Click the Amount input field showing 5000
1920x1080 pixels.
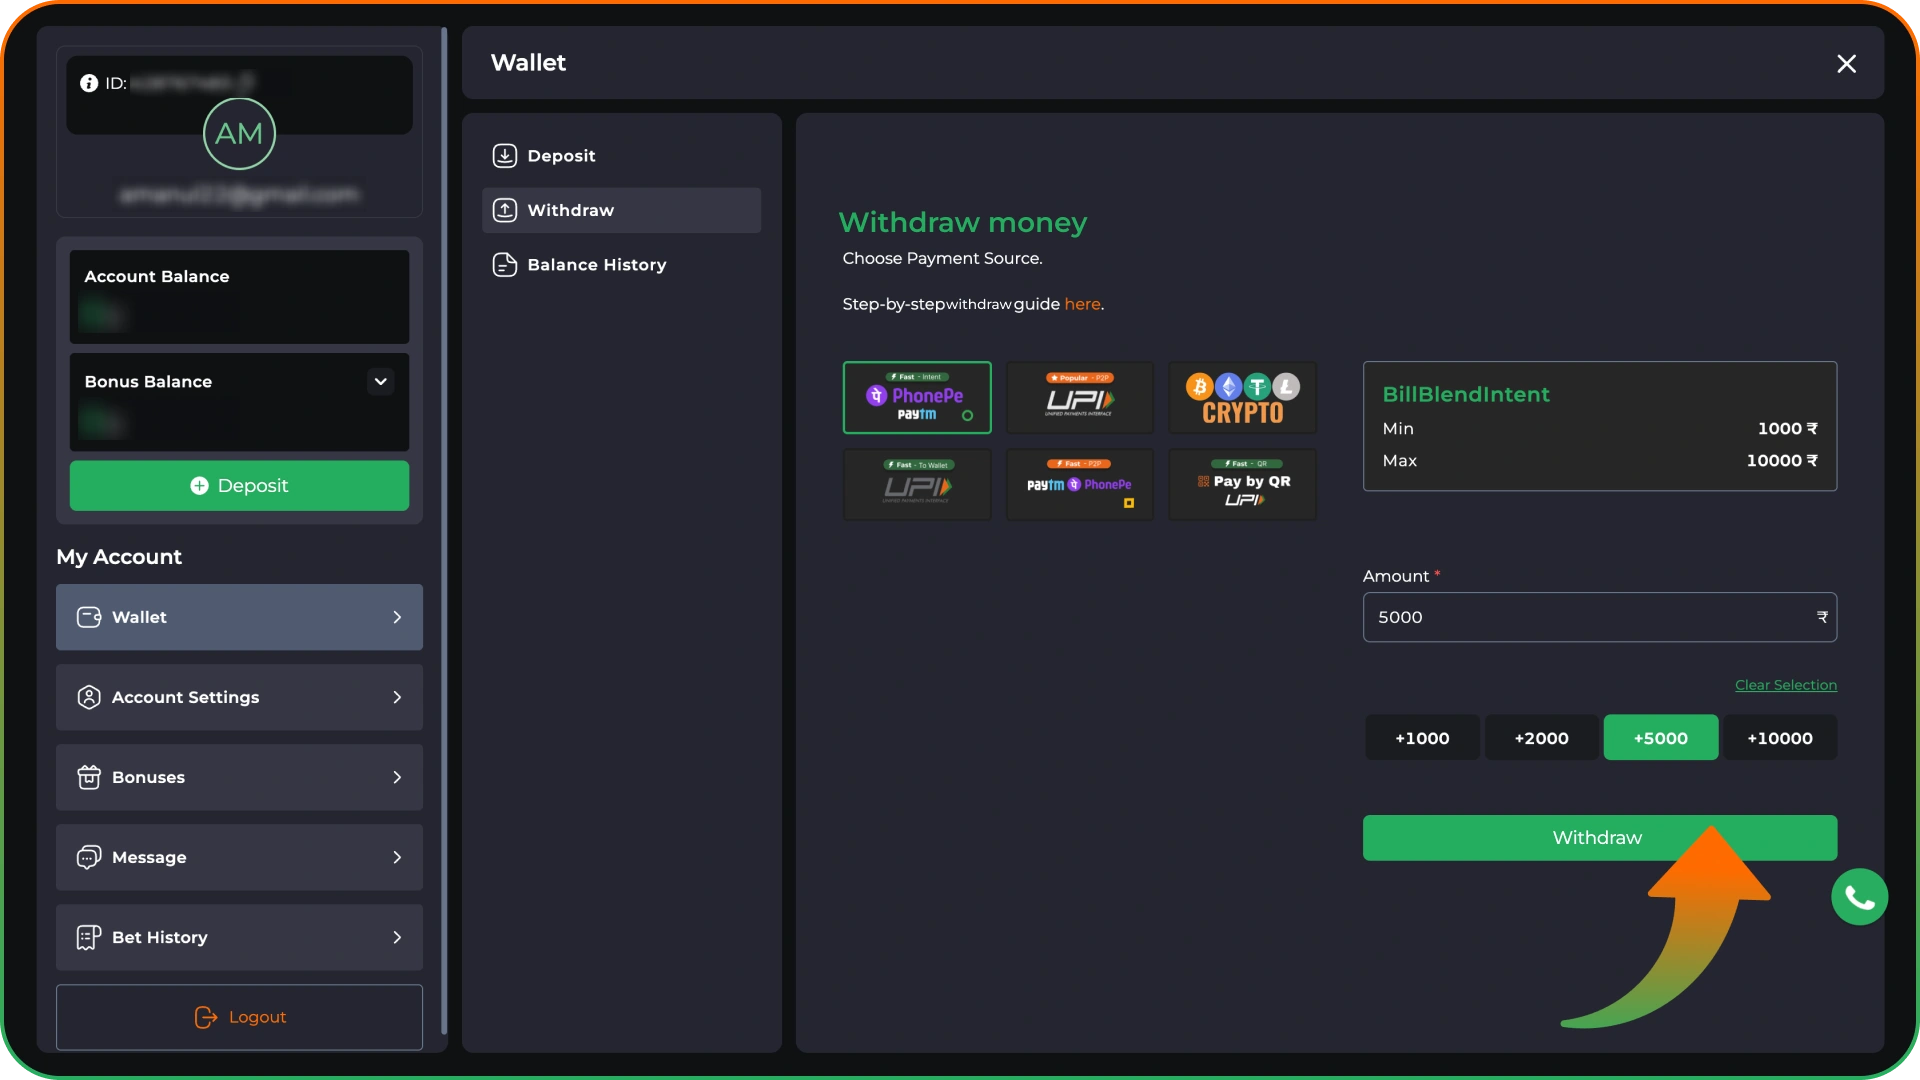tap(1599, 617)
